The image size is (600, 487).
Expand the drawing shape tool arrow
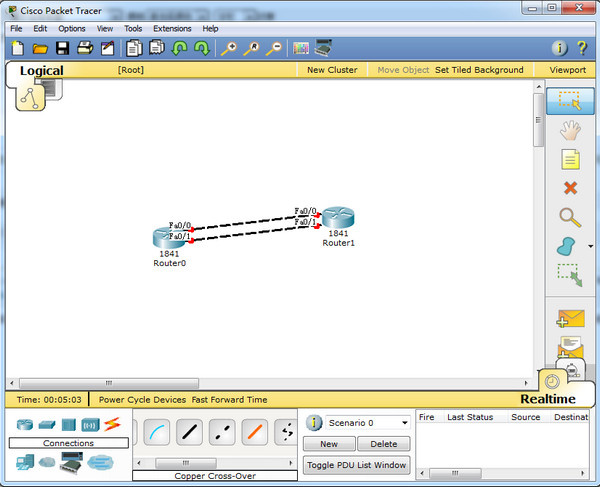(591, 246)
